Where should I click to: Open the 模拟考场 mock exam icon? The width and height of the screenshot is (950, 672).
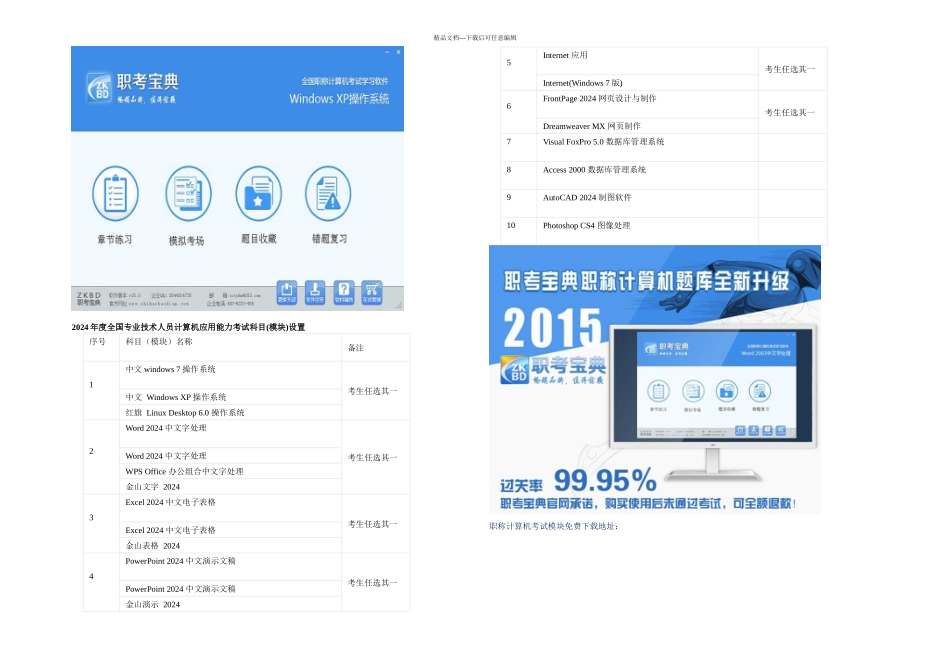tap(188, 194)
